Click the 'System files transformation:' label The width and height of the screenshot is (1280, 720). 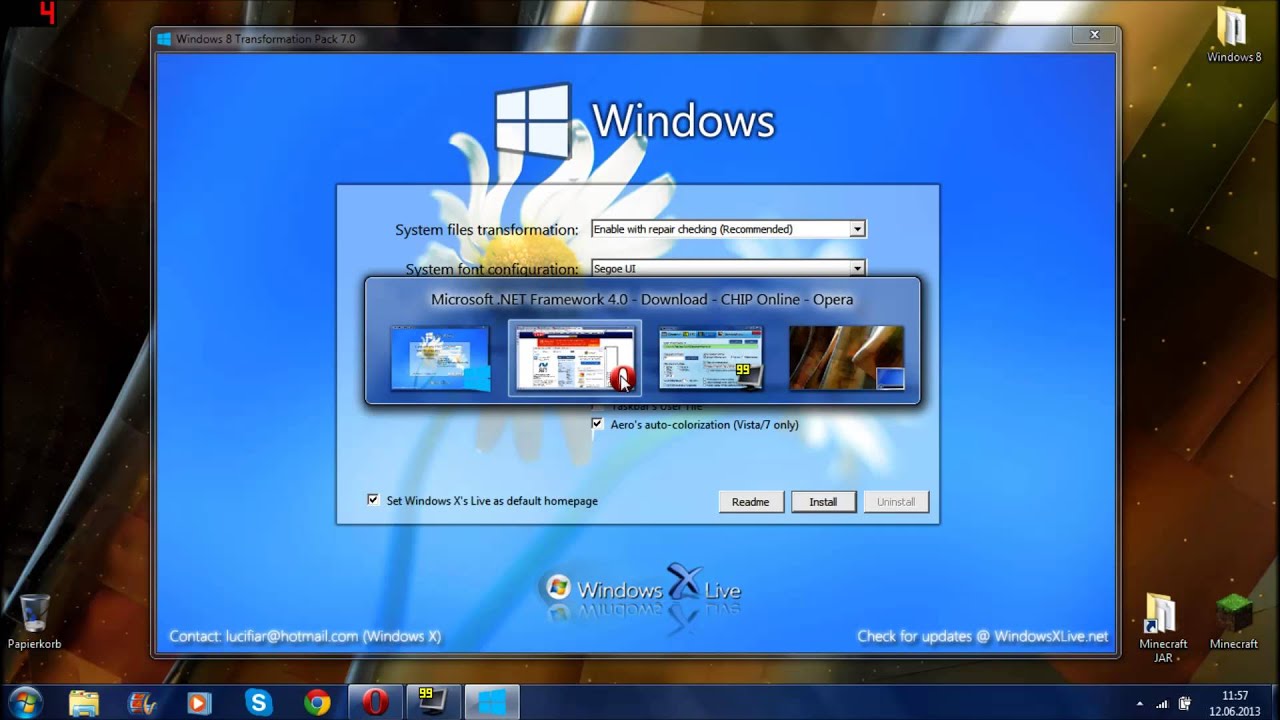coord(486,230)
